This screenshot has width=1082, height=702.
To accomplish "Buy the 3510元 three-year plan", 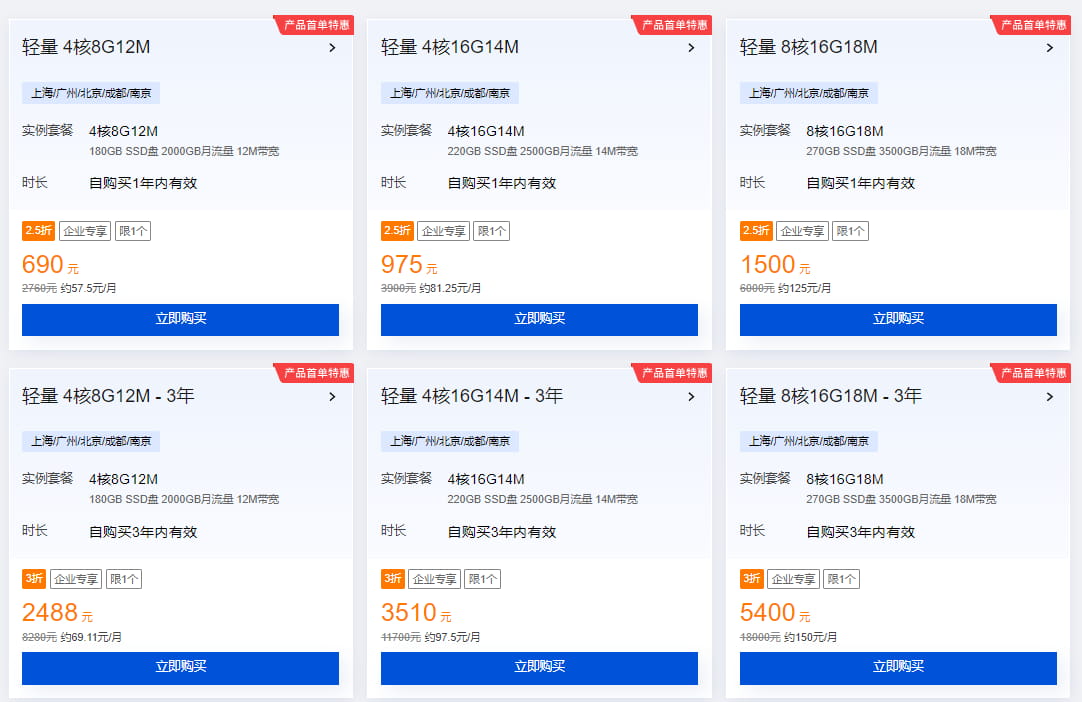I will point(539,667).
